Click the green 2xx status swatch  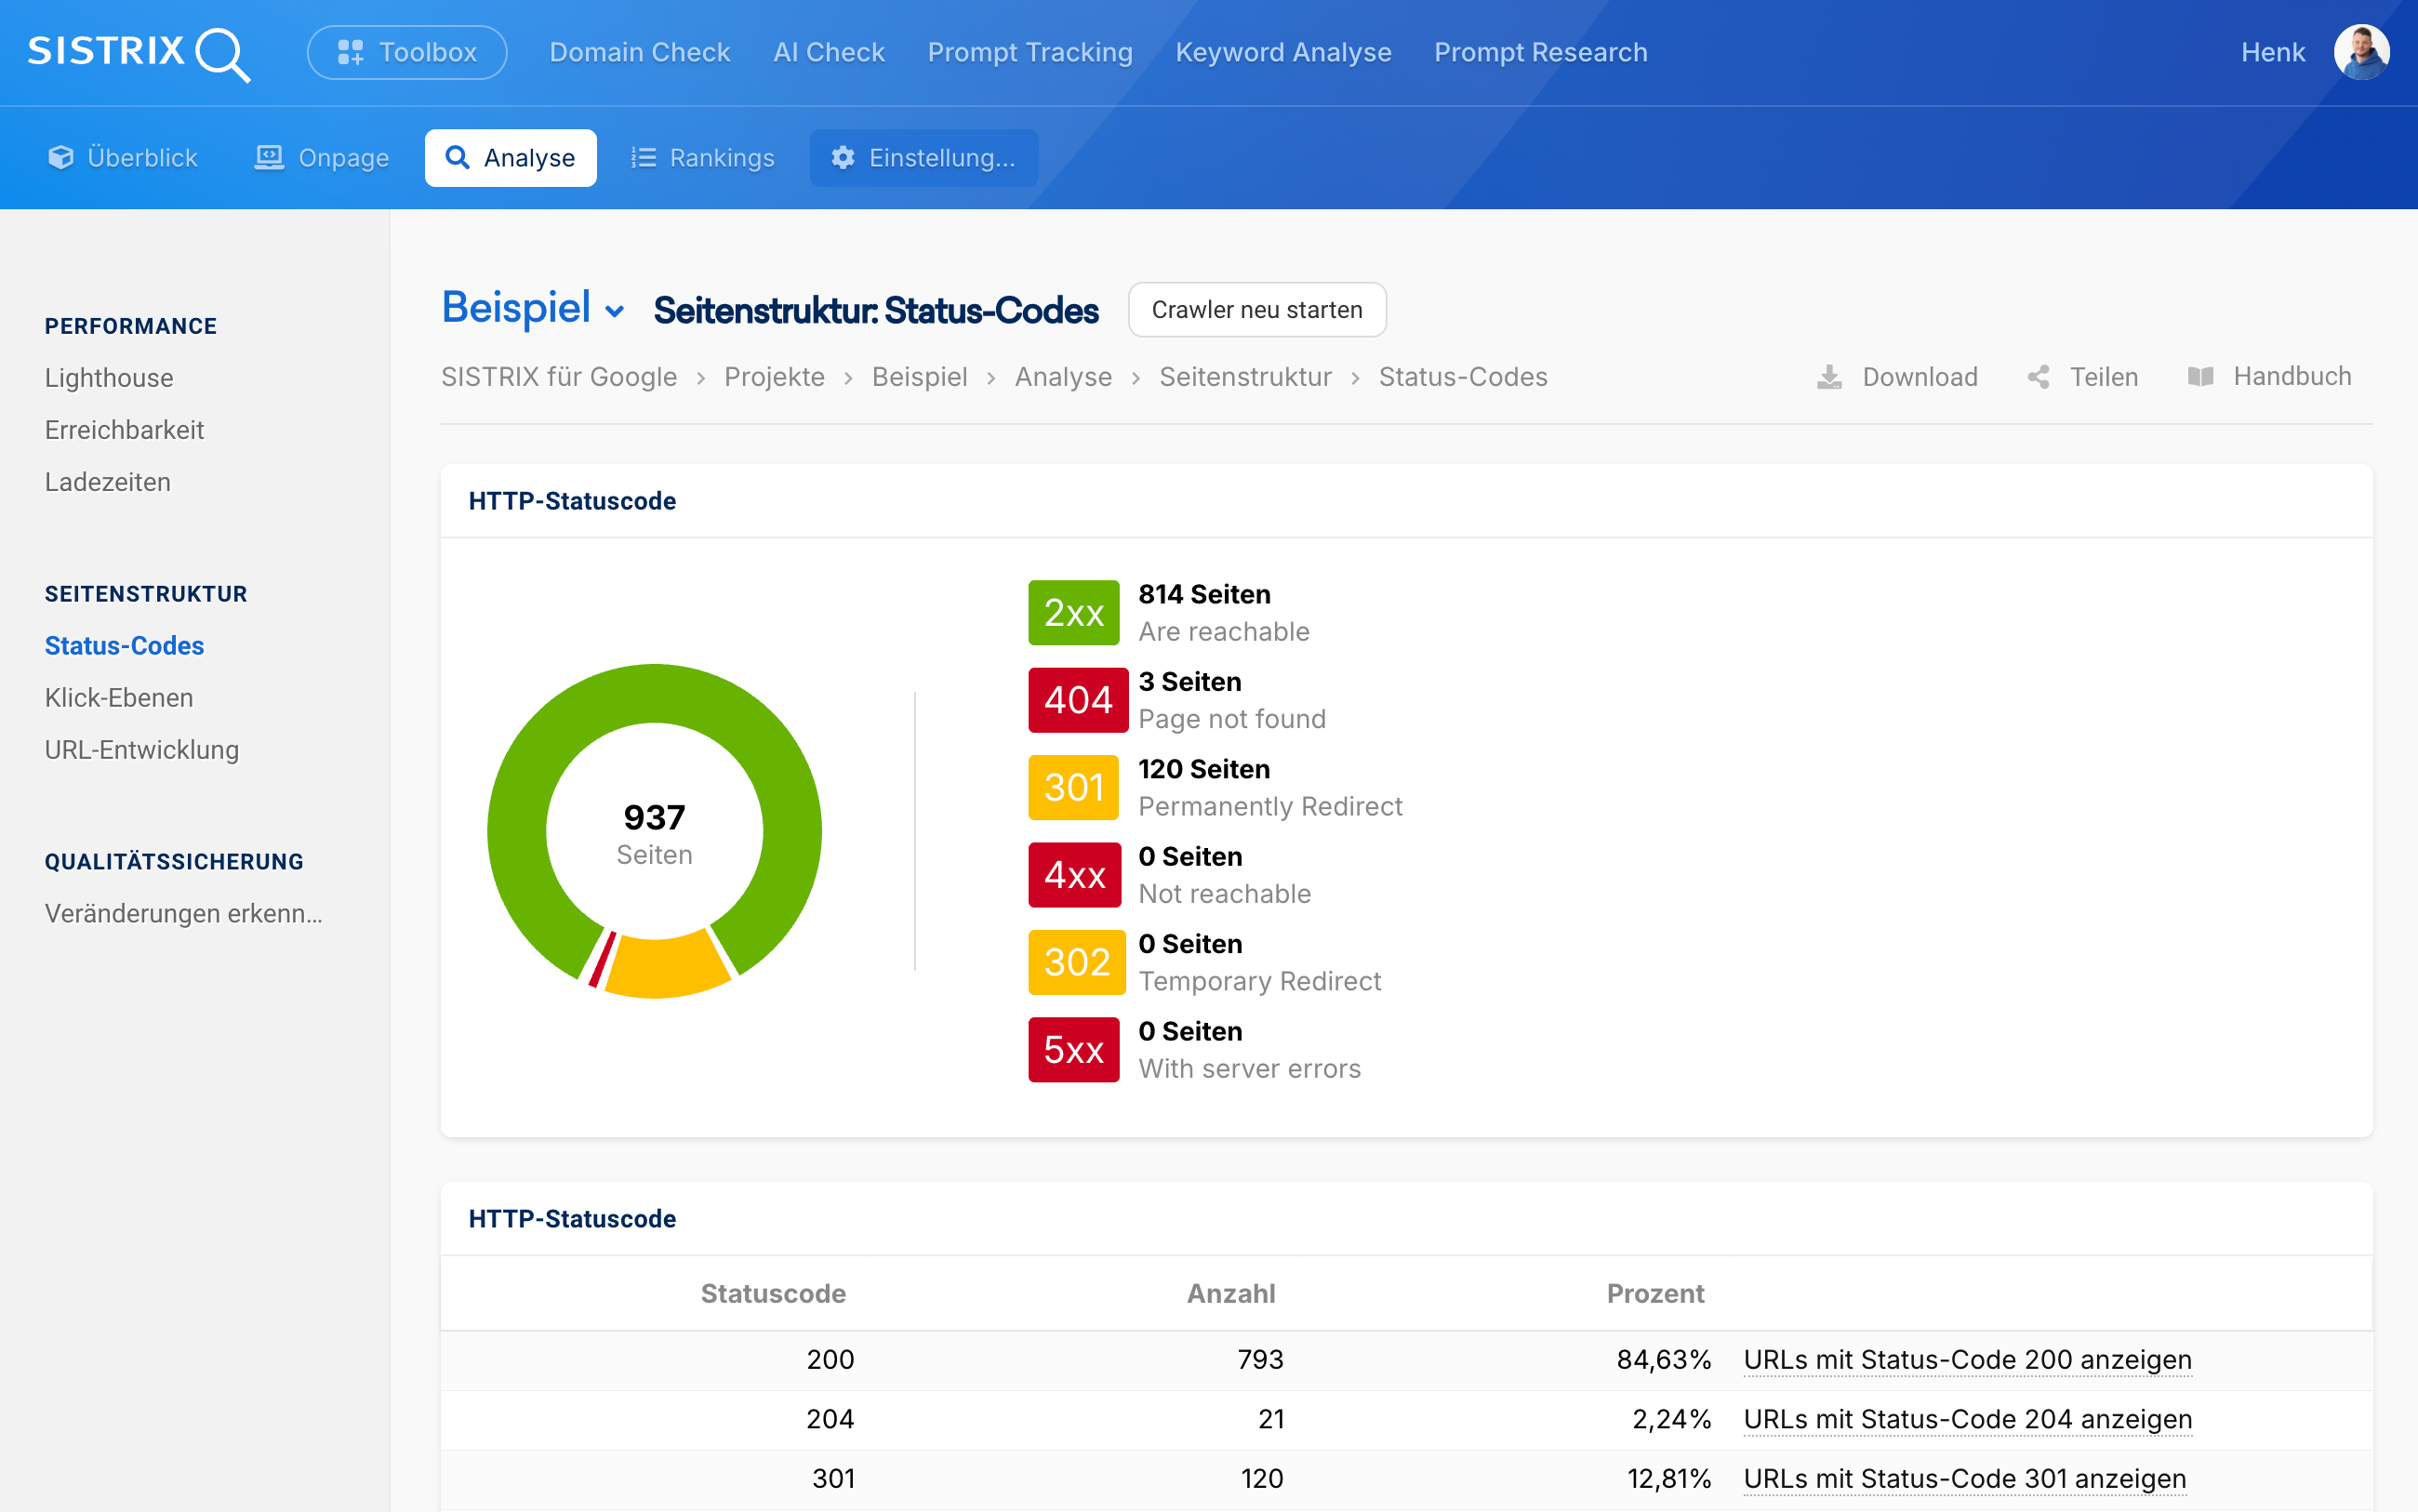pos(1073,612)
